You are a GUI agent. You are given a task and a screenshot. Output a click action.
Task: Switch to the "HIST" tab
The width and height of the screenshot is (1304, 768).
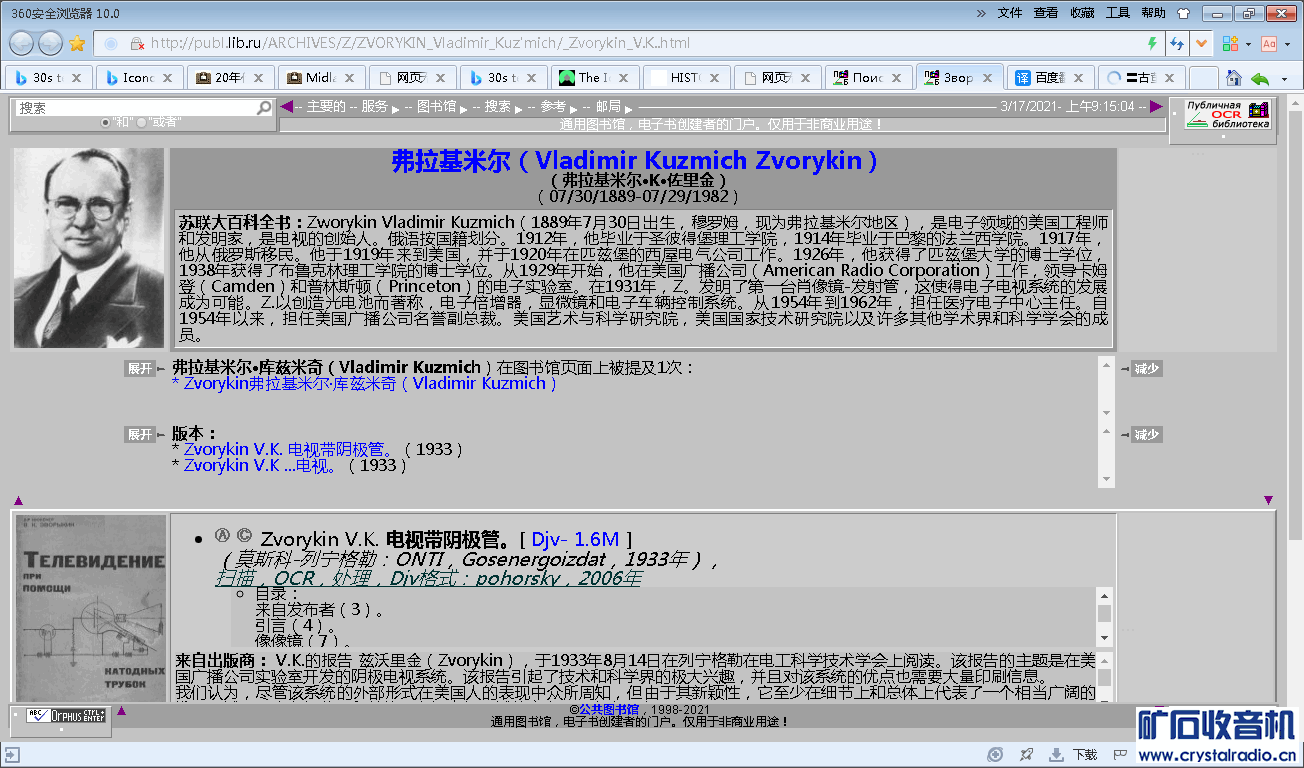pyautogui.click(x=685, y=78)
